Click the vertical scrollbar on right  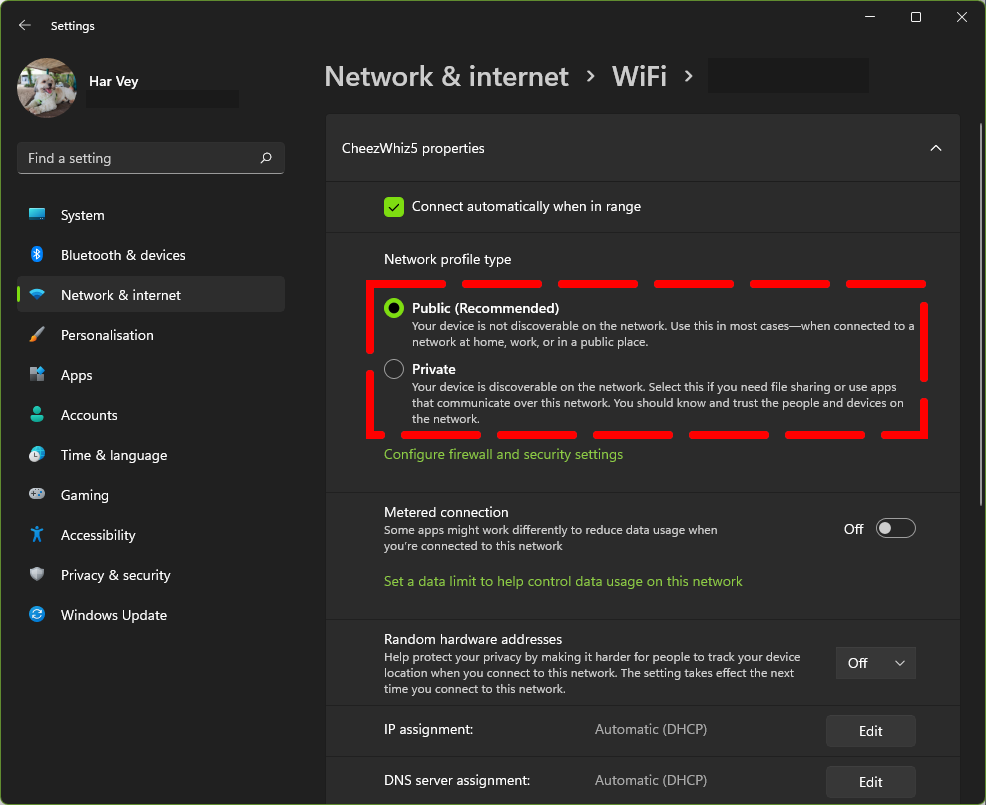(x=980, y=314)
